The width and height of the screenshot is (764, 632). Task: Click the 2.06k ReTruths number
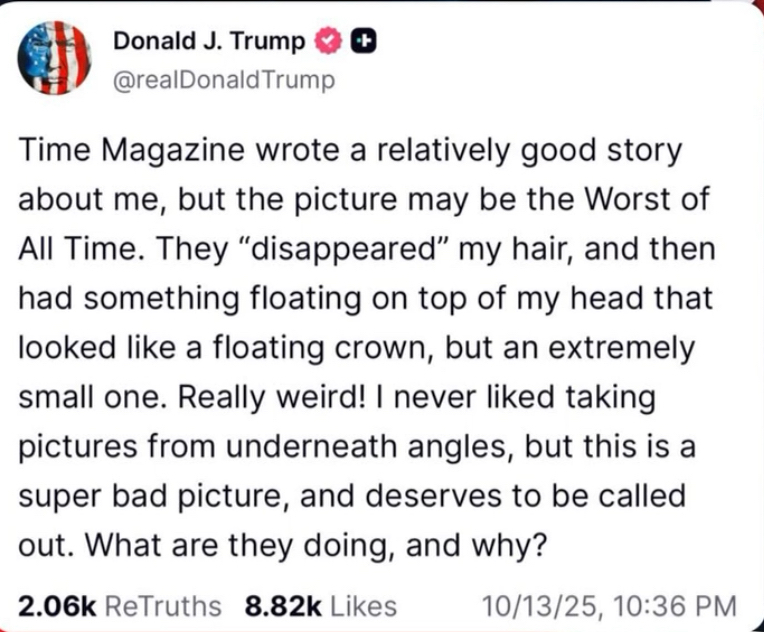click(57, 605)
